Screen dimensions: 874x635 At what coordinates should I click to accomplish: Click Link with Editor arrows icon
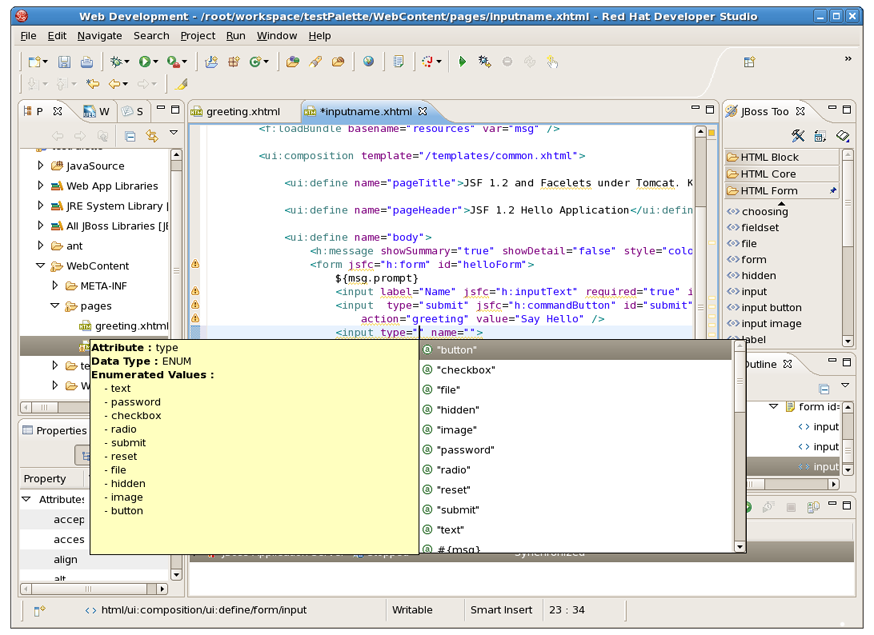point(152,136)
